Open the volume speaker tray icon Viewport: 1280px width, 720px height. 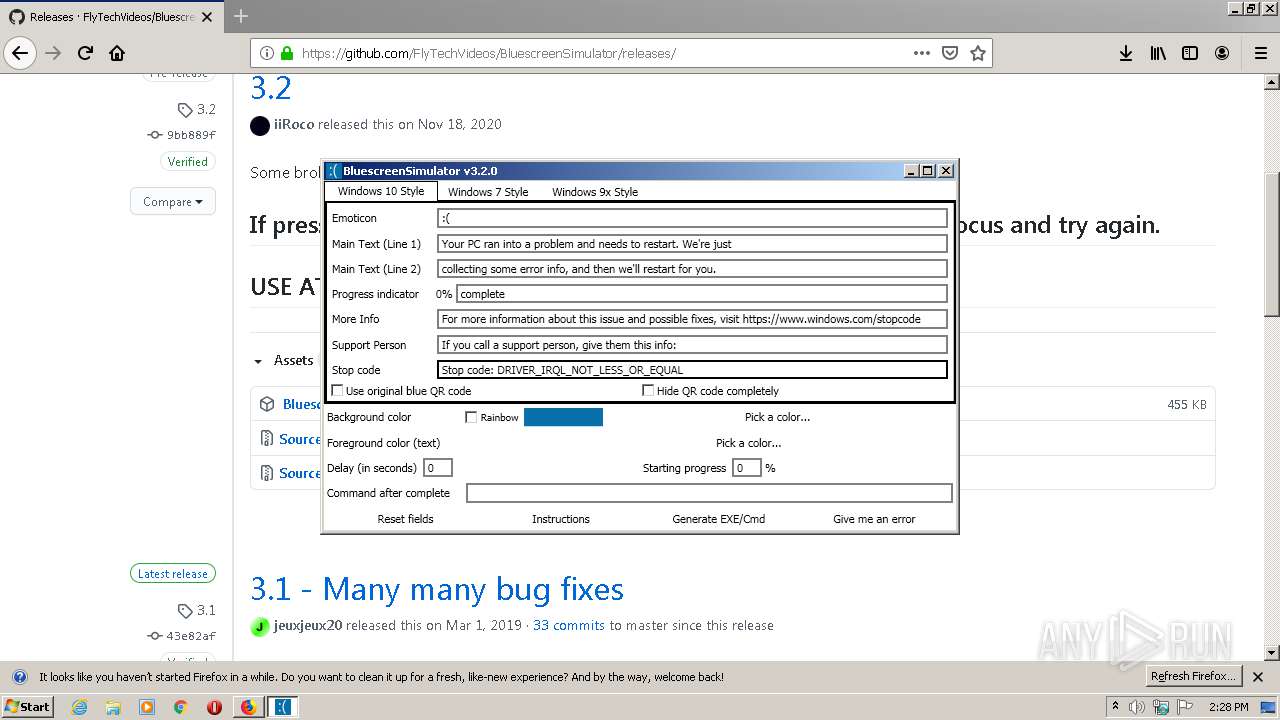tap(1137, 707)
